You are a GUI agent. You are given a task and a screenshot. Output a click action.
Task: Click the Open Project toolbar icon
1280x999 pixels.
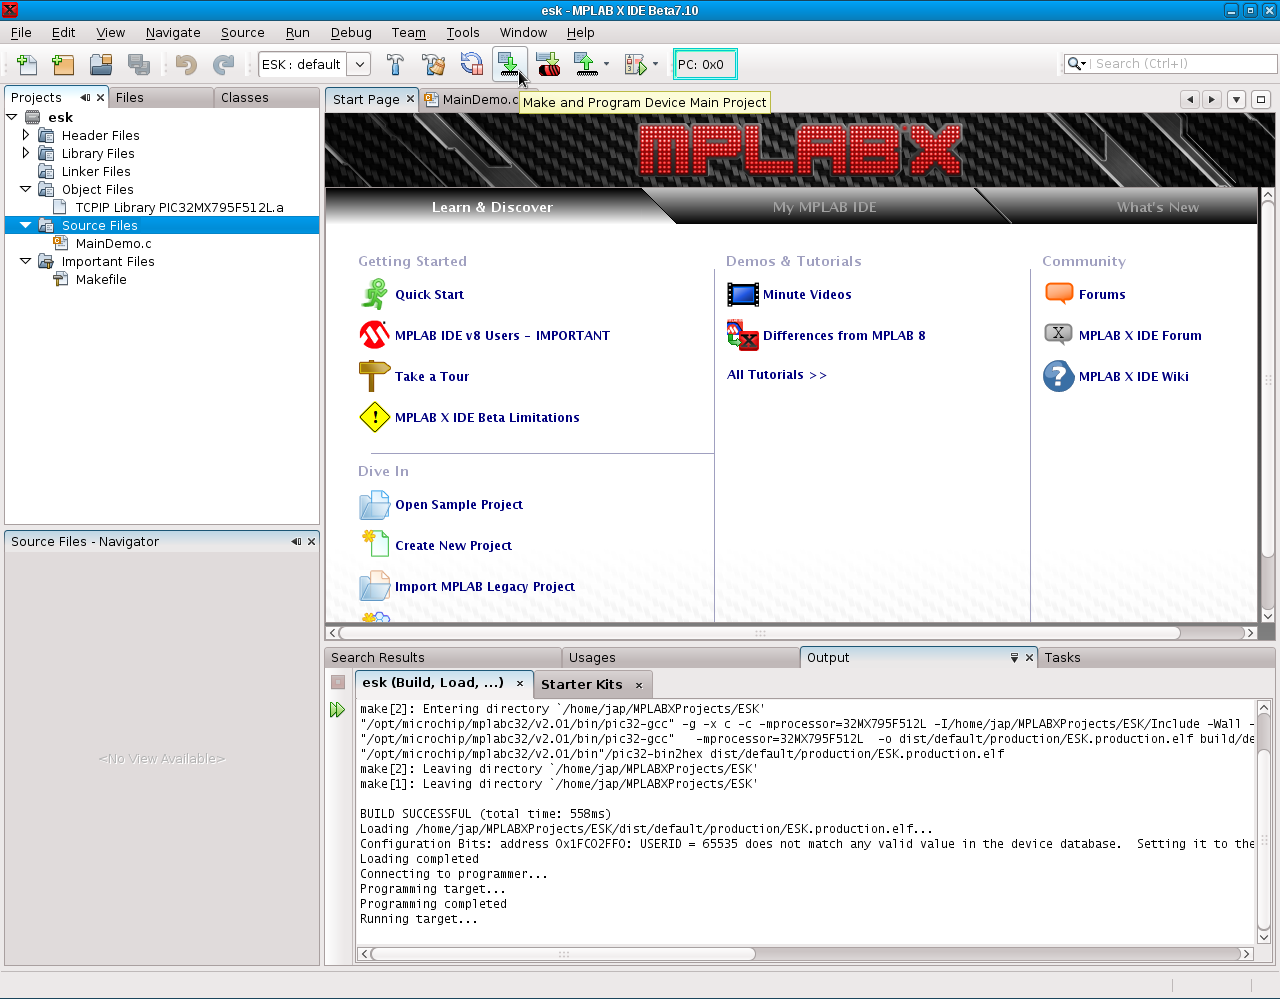coord(101,65)
